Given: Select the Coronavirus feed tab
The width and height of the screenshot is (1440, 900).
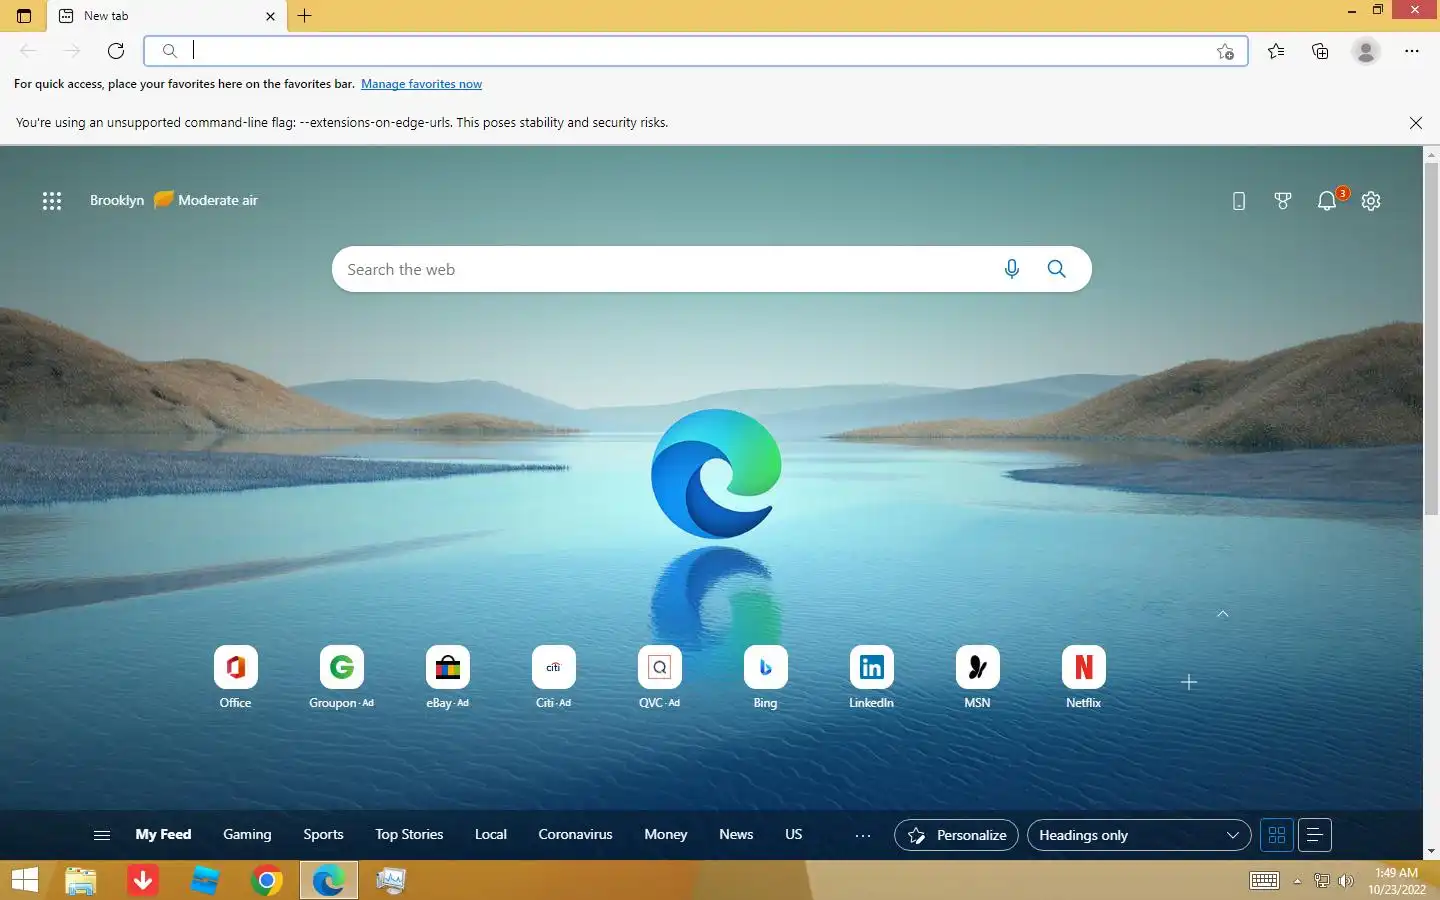Looking at the screenshot, I should pyautogui.click(x=575, y=835).
